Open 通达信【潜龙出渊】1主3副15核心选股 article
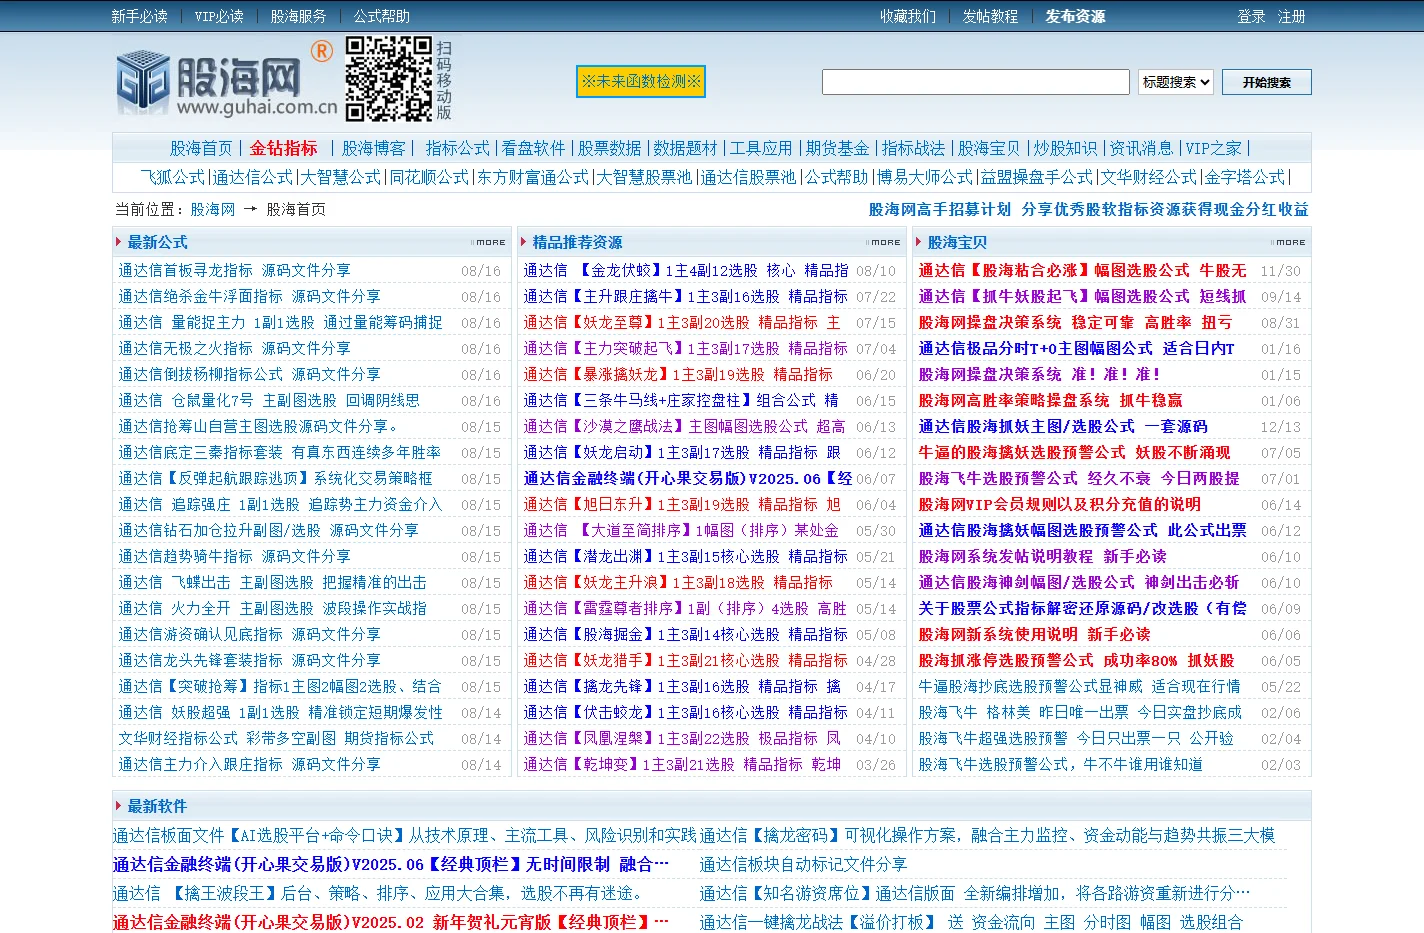 coord(685,556)
